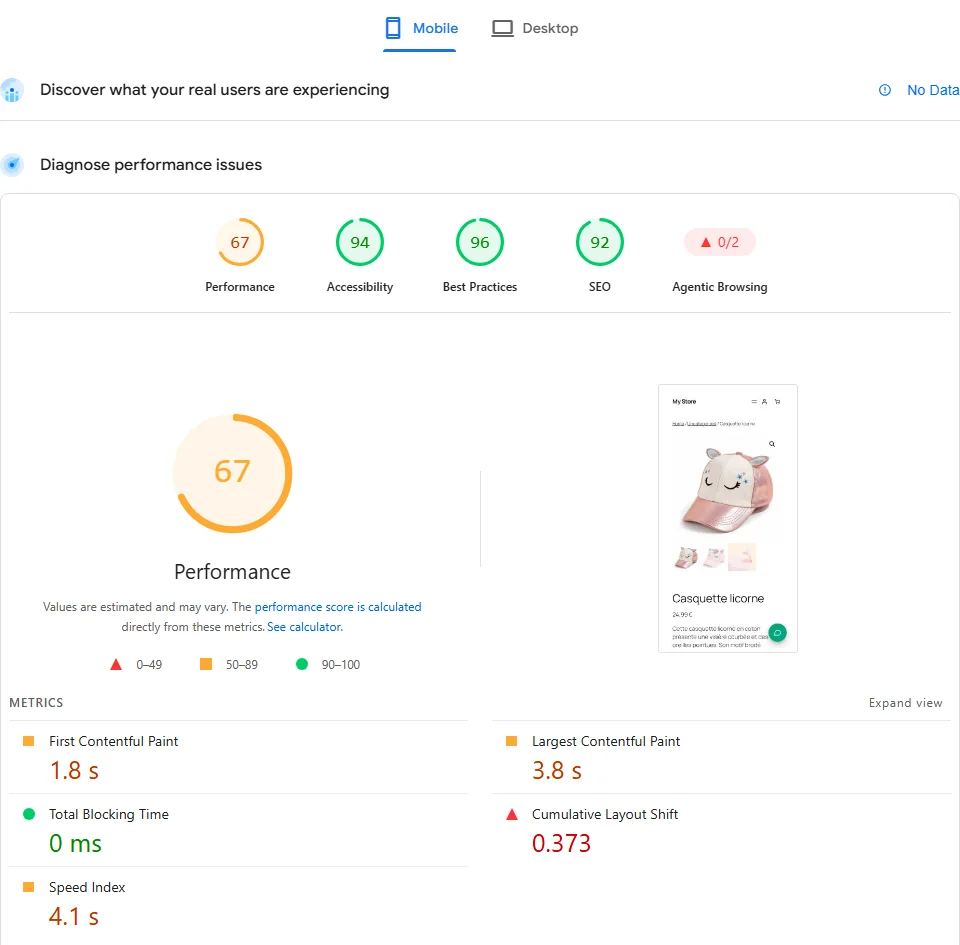
Task: Jump to Best Practices score gauge 96
Action: [x=480, y=242]
